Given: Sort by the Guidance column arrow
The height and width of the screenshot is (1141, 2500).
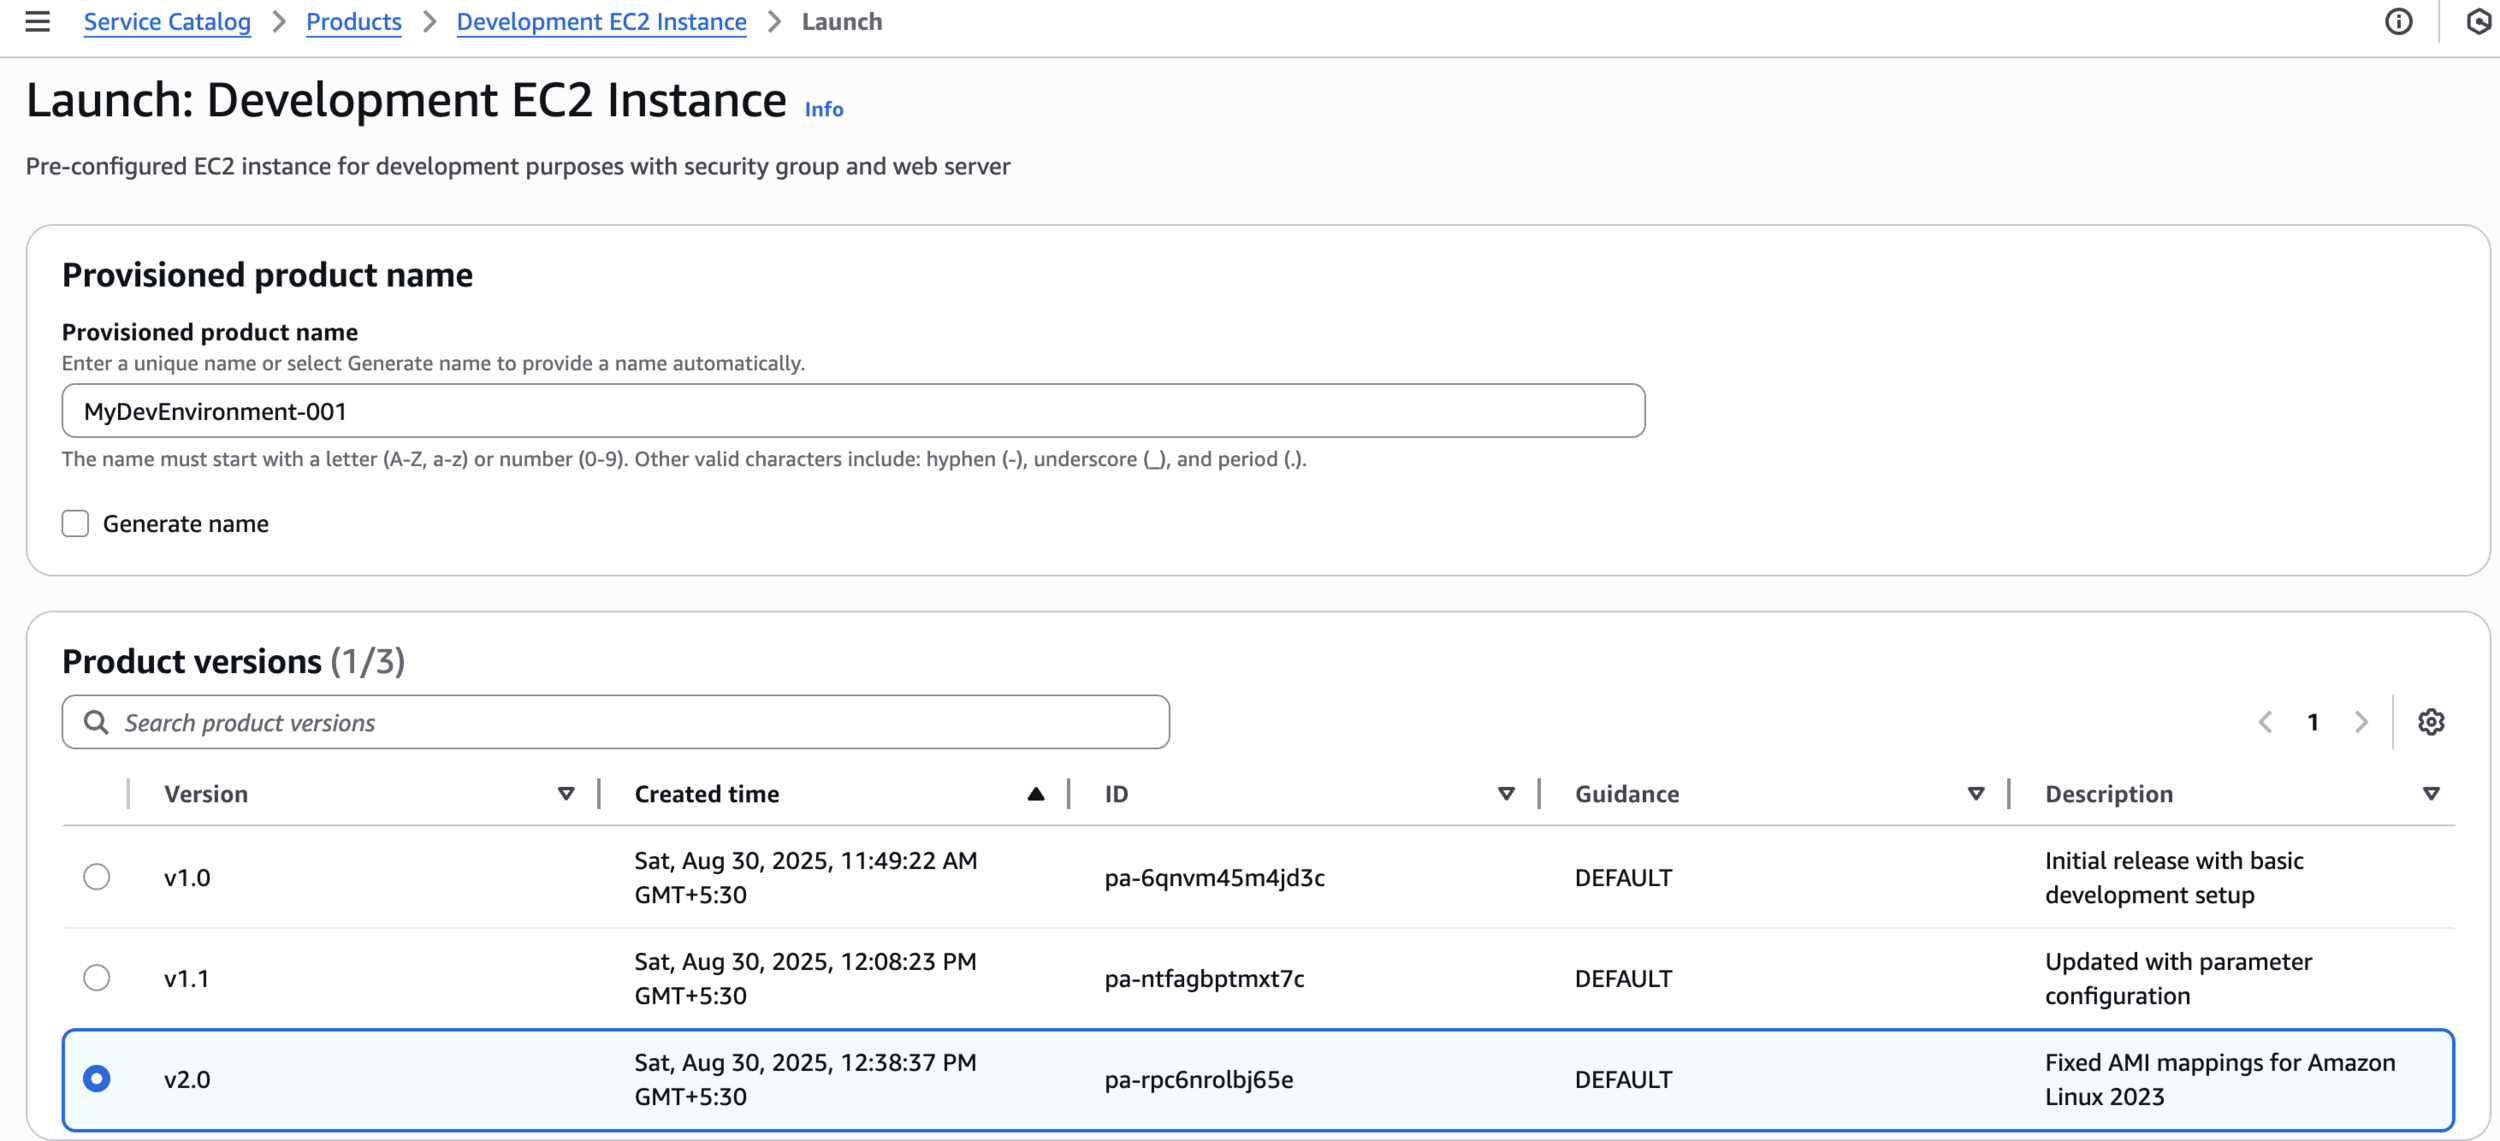Looking at the screenshot, I should (x=1976, y=794).
